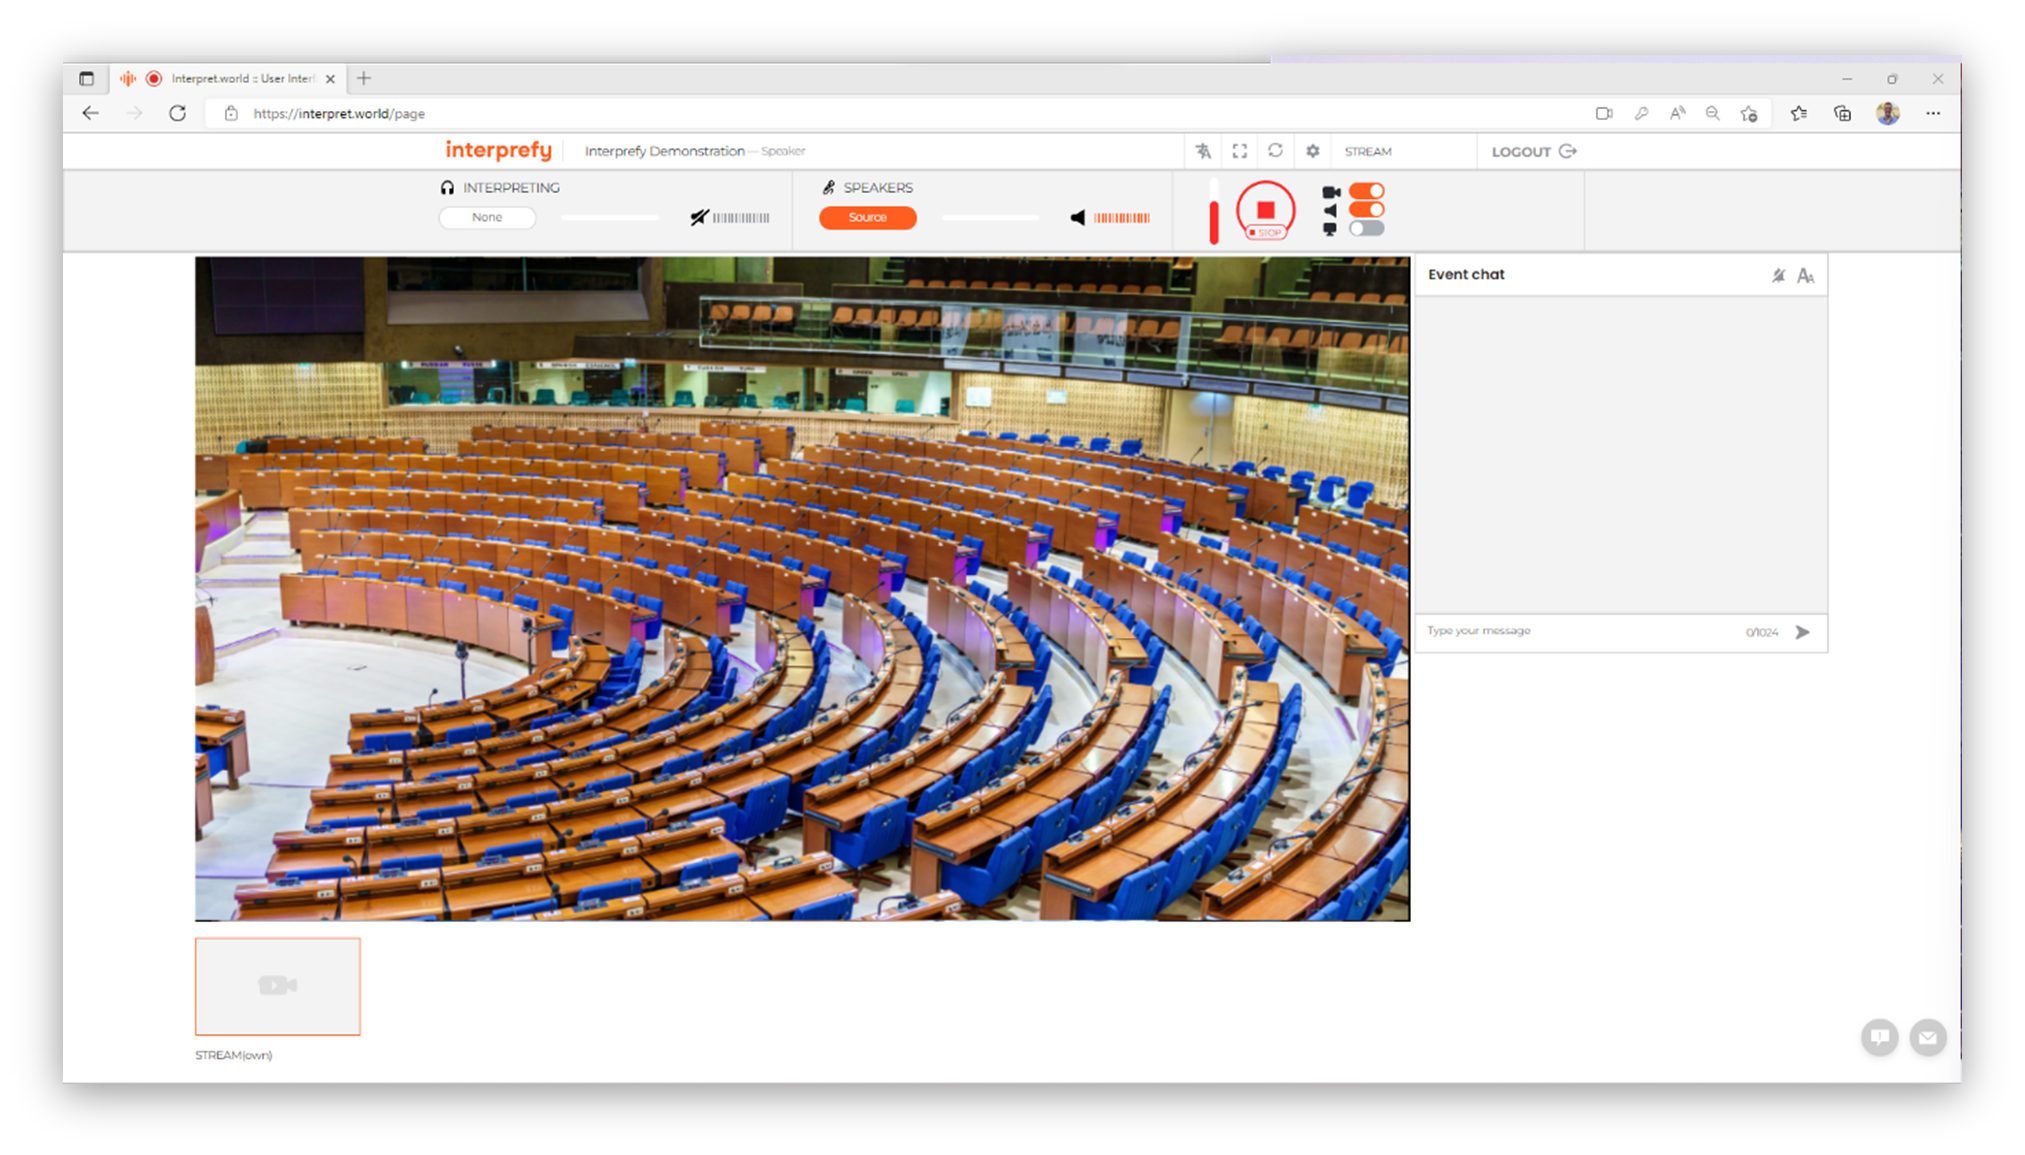Screen dimensions: 2025x1155
Task: Add this page to favorites
Action: tap(1749, 114)
